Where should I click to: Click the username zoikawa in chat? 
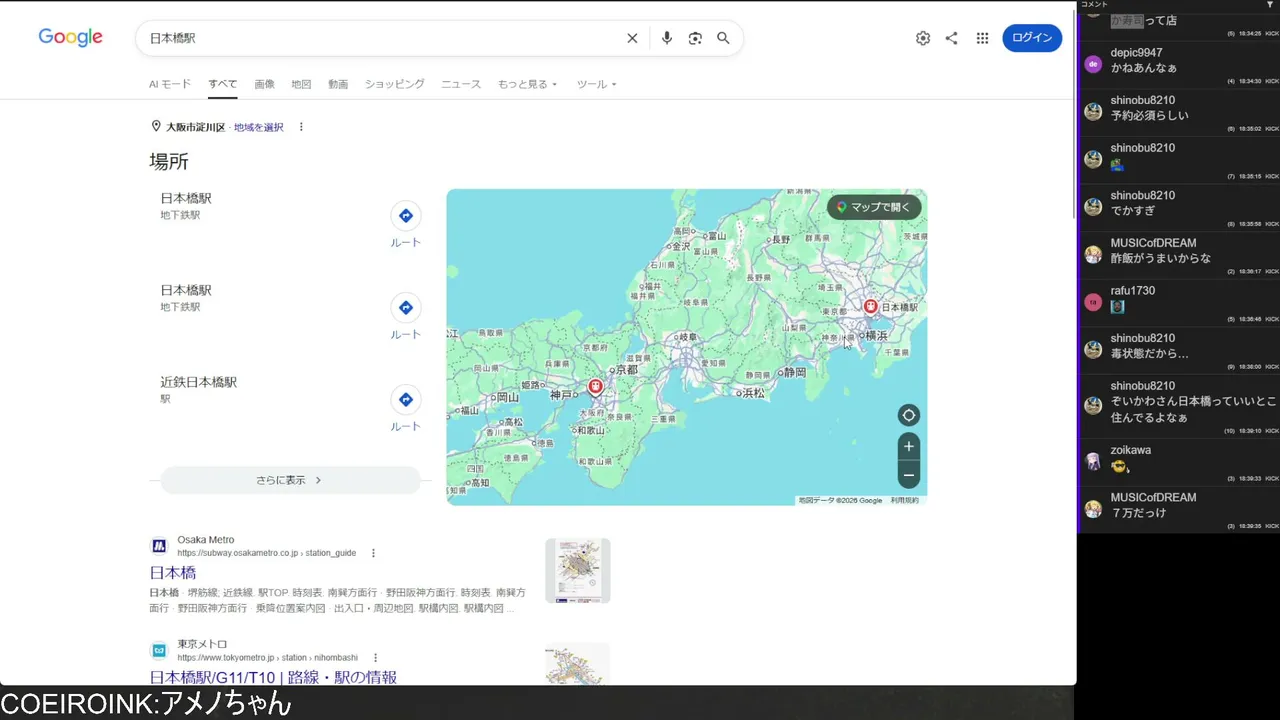pyautogui.click(x=1131, y=450)
